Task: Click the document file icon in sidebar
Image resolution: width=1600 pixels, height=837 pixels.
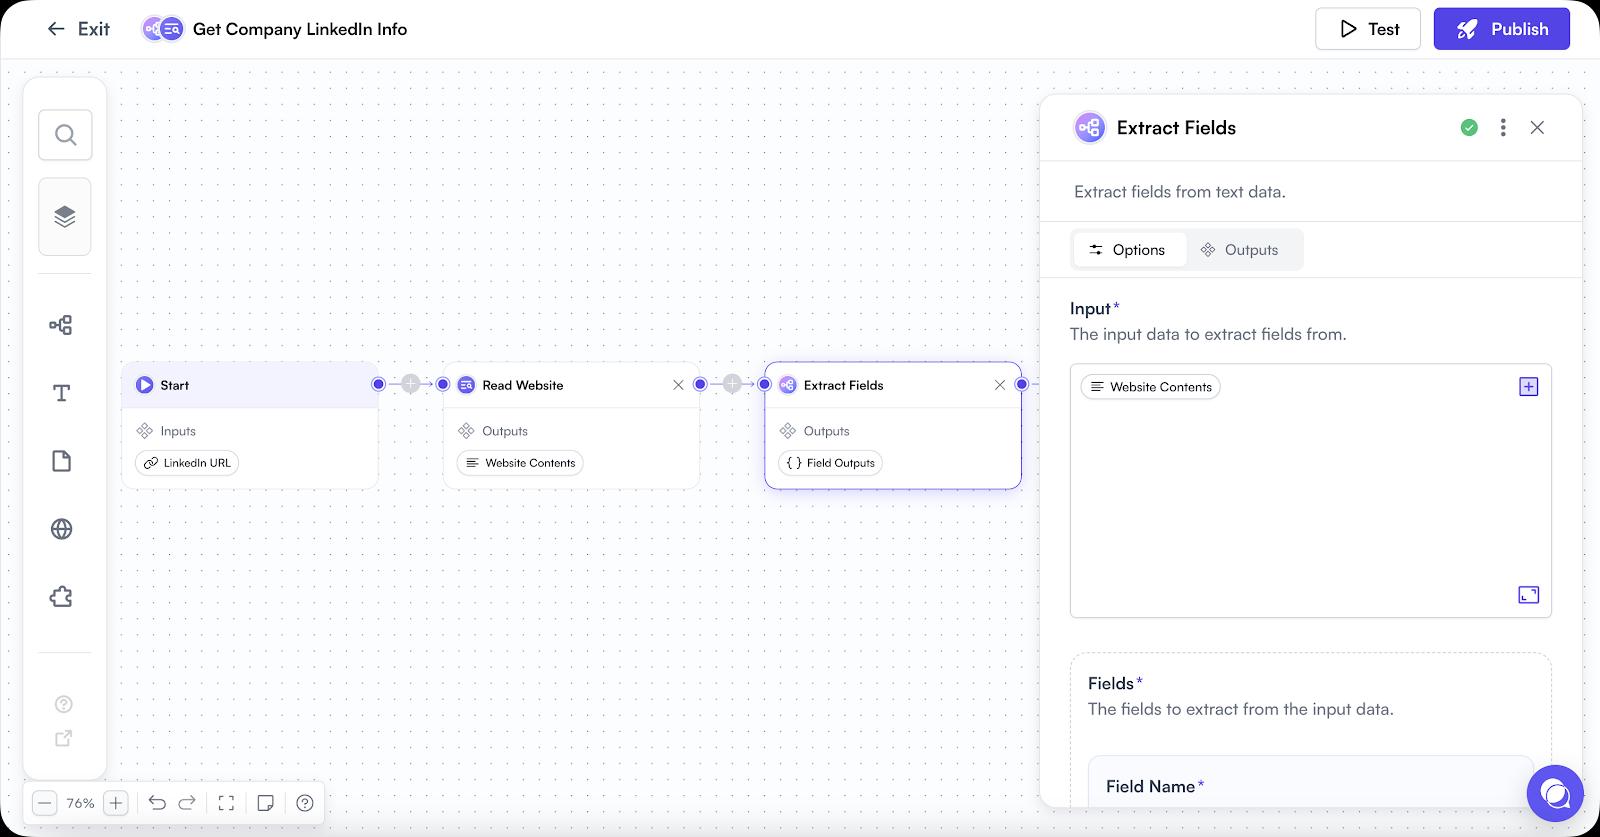Action: click(x=61, y=461)
